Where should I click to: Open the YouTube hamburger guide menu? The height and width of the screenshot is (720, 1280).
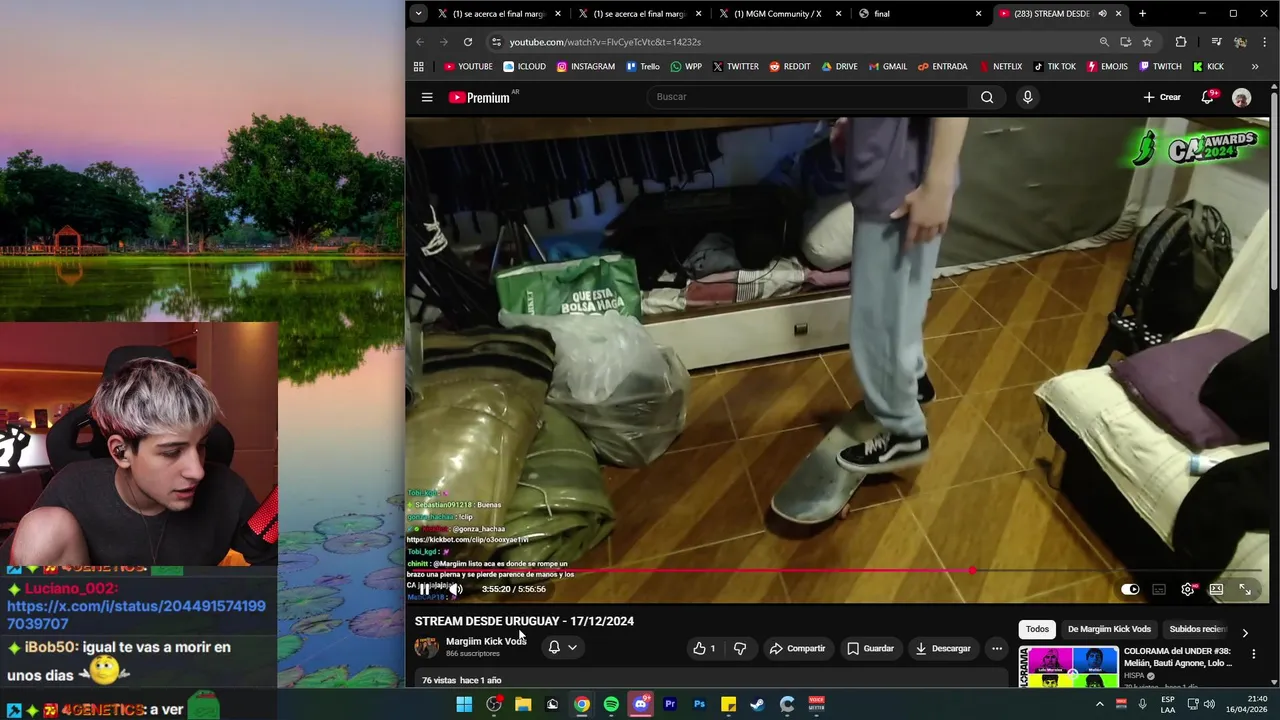pos(427,97)
